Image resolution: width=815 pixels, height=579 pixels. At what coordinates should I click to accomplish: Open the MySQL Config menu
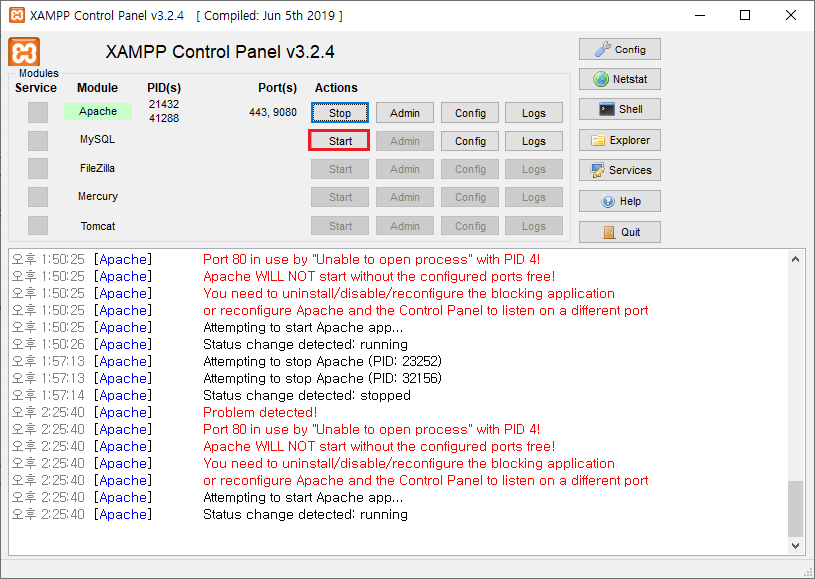470,141
